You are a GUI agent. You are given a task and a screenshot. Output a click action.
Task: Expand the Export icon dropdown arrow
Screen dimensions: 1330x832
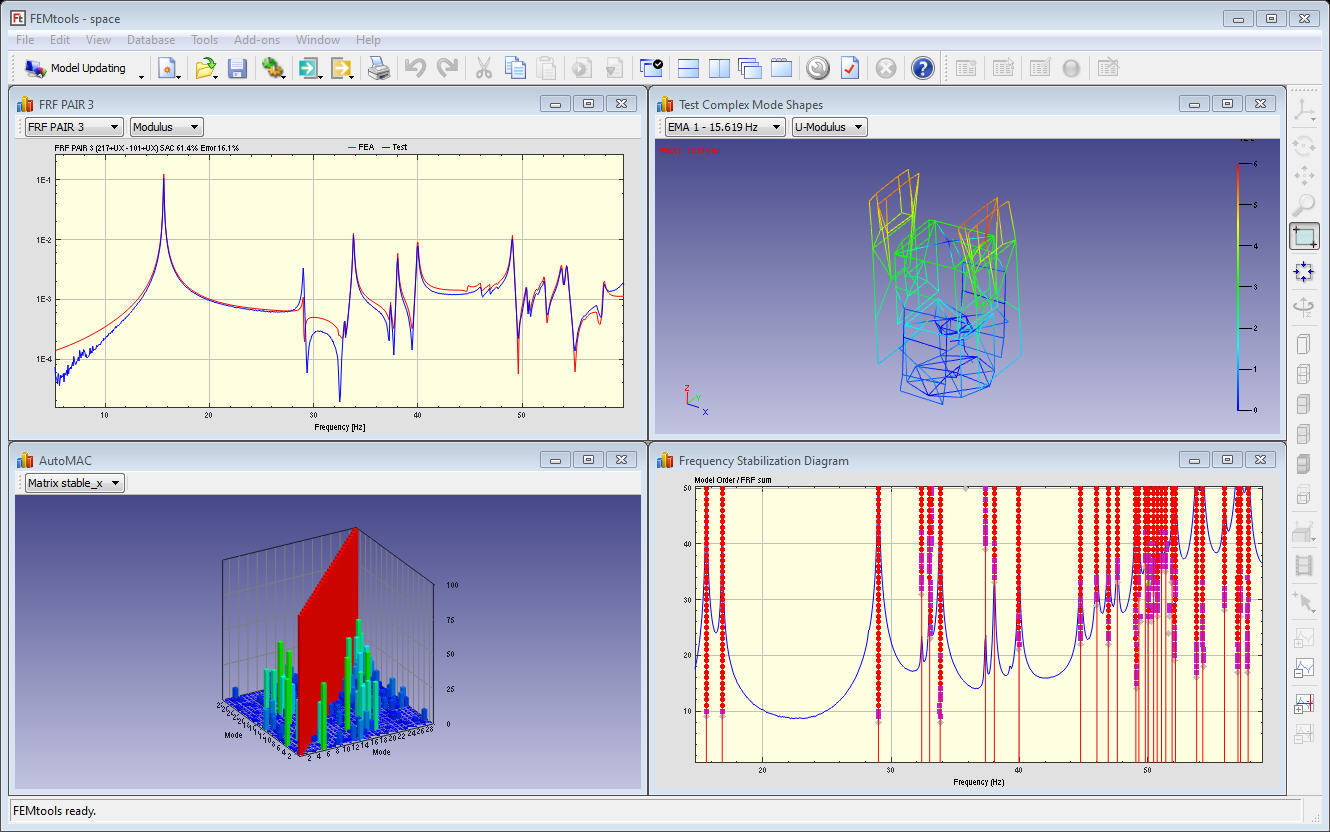[x=353, y=75]
